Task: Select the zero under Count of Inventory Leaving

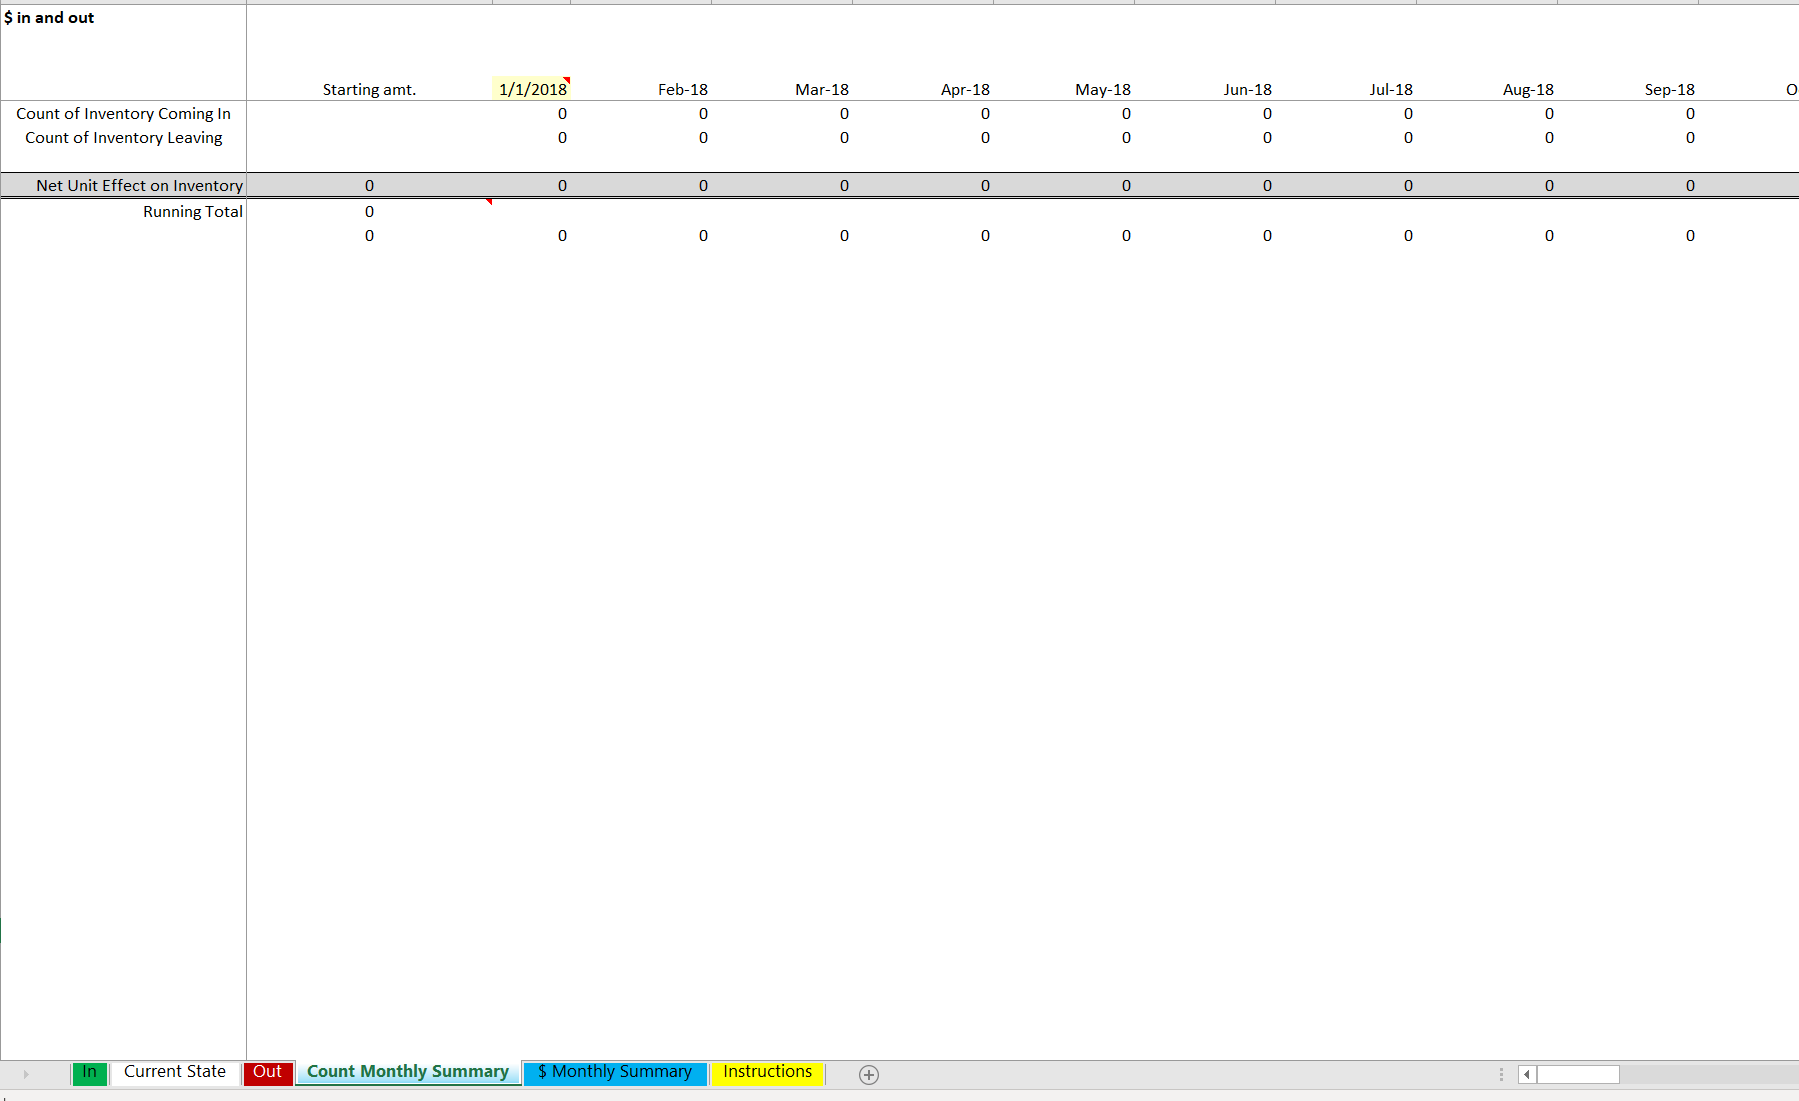Action: [x=562, y=137]
